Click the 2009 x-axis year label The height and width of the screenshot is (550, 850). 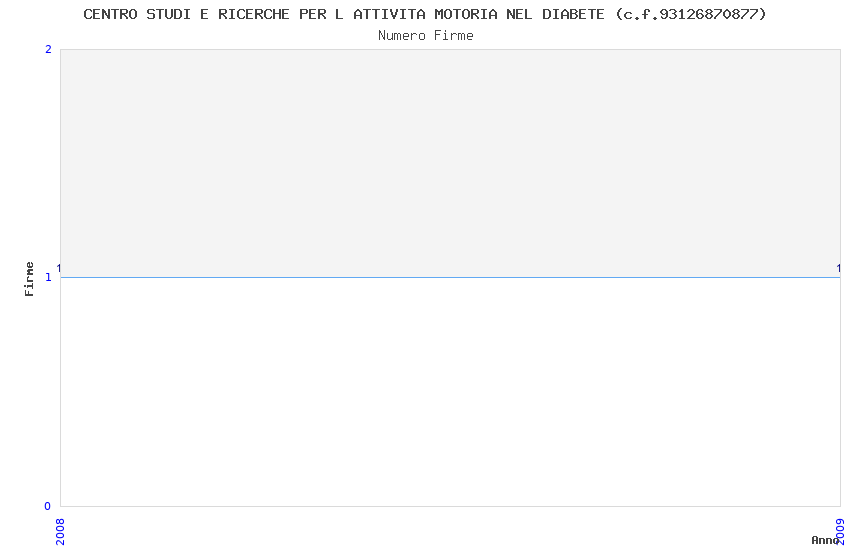point(840,532)
